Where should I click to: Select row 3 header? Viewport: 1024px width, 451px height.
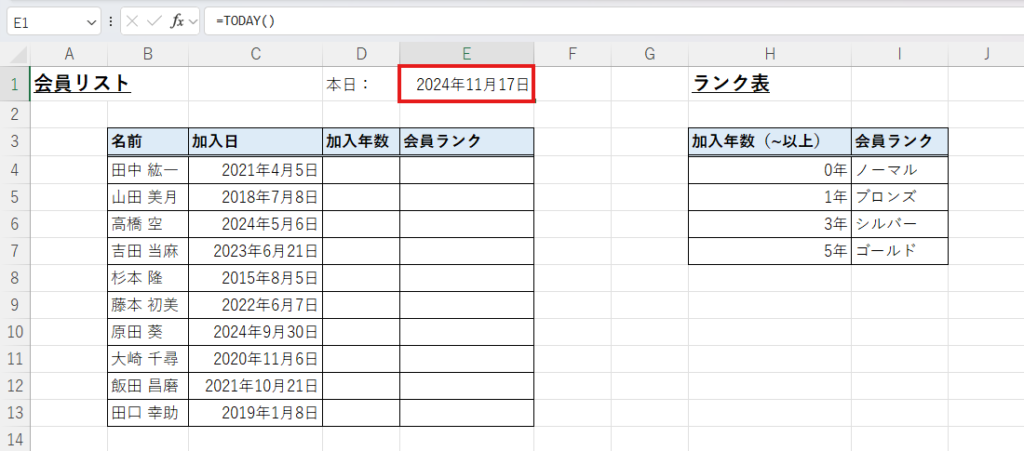pos(15,142)
